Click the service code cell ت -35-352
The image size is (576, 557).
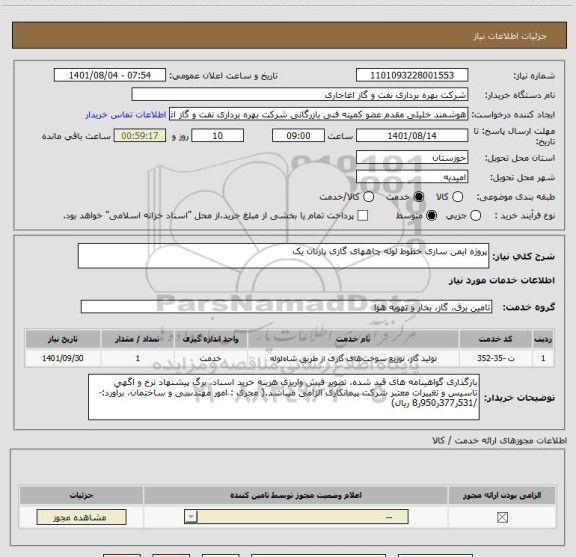pyautogui.click(x=495, y=358)
